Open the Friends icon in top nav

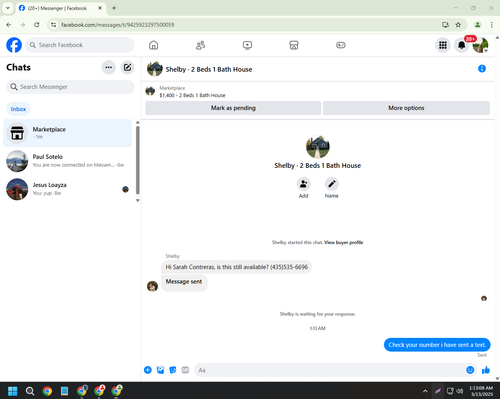(x=200, y=45)
